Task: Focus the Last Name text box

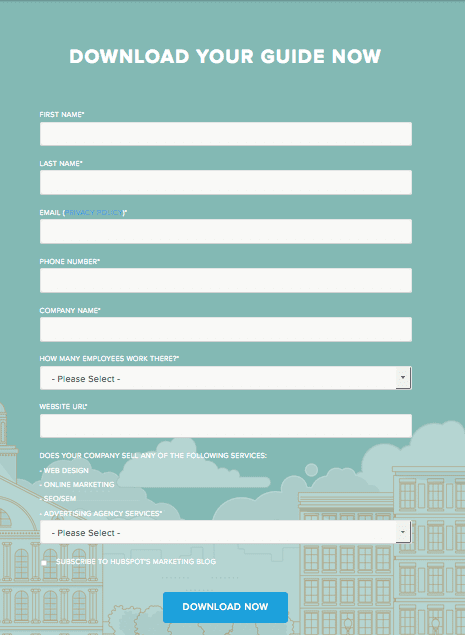Action: [226, 182]
